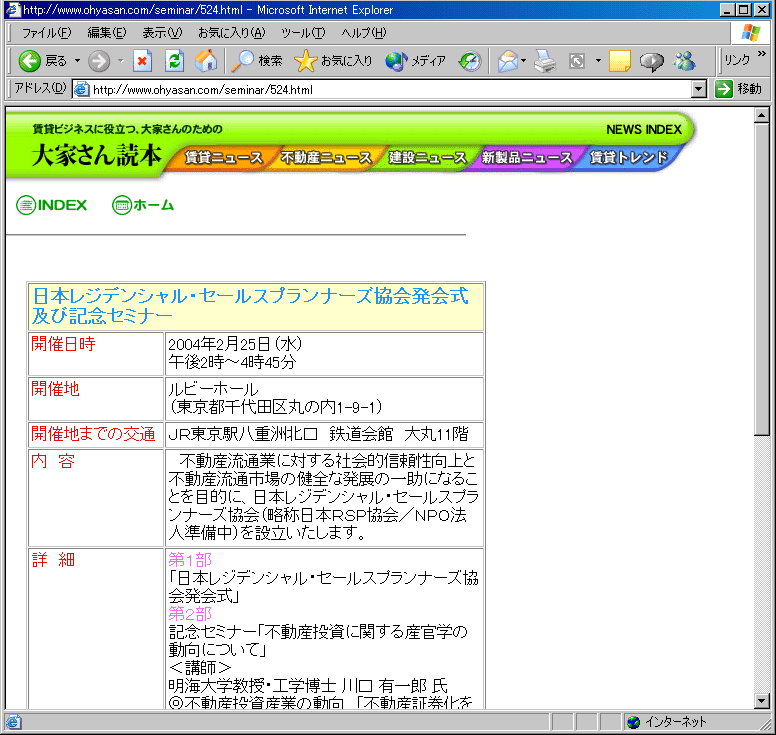Open Search pane magnifier icon
This screenshot has width=776, height=735.
click(243, 61)
